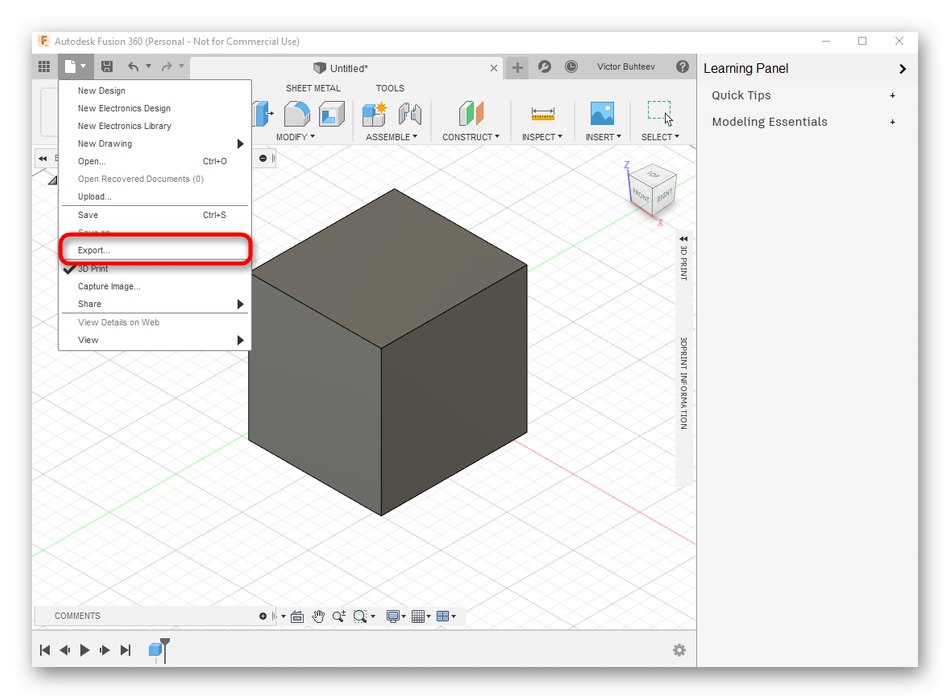Open the CONSTRUCT dropdown menu

470,137
